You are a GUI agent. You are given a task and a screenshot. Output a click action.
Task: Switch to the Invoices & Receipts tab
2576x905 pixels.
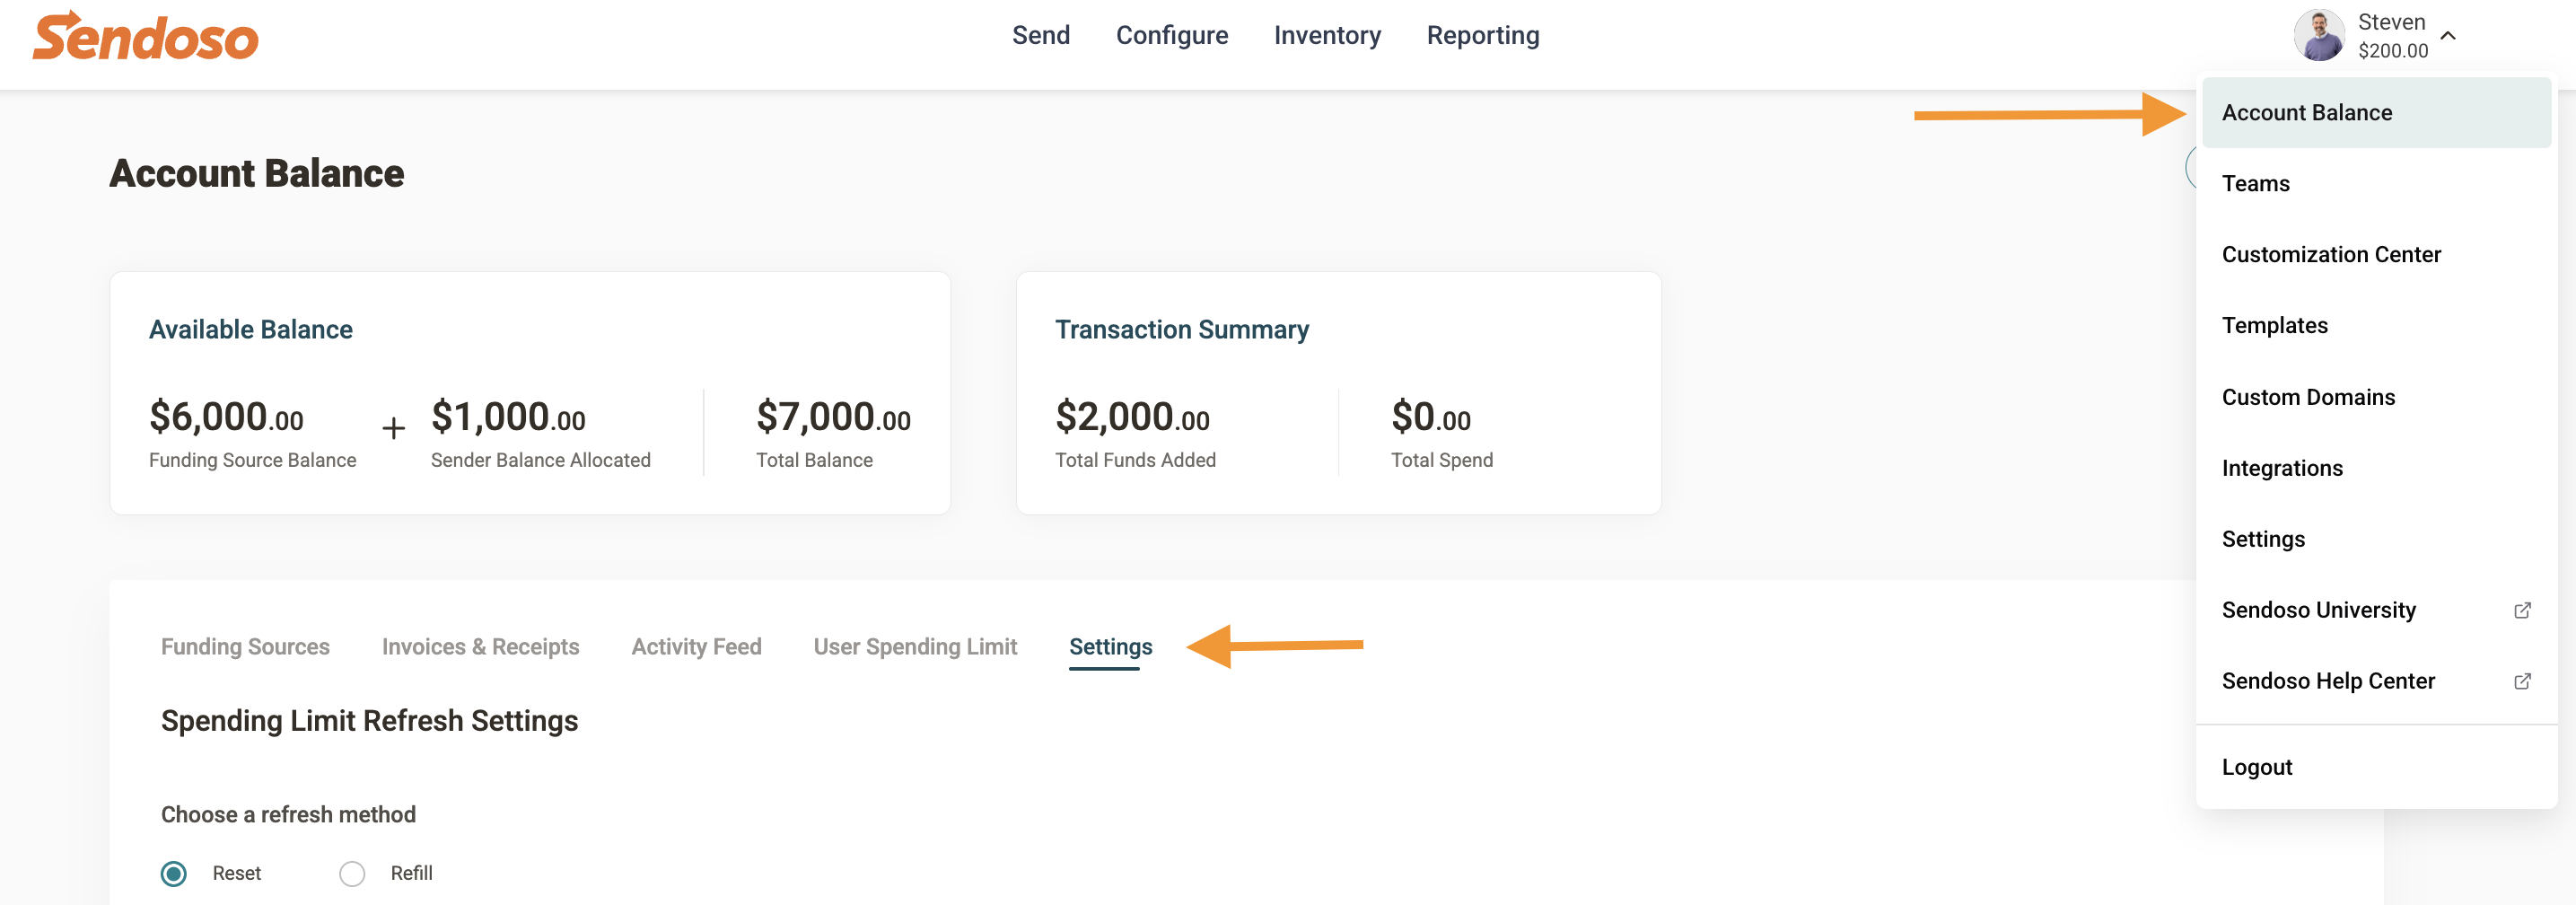click(x=480, y=647)
